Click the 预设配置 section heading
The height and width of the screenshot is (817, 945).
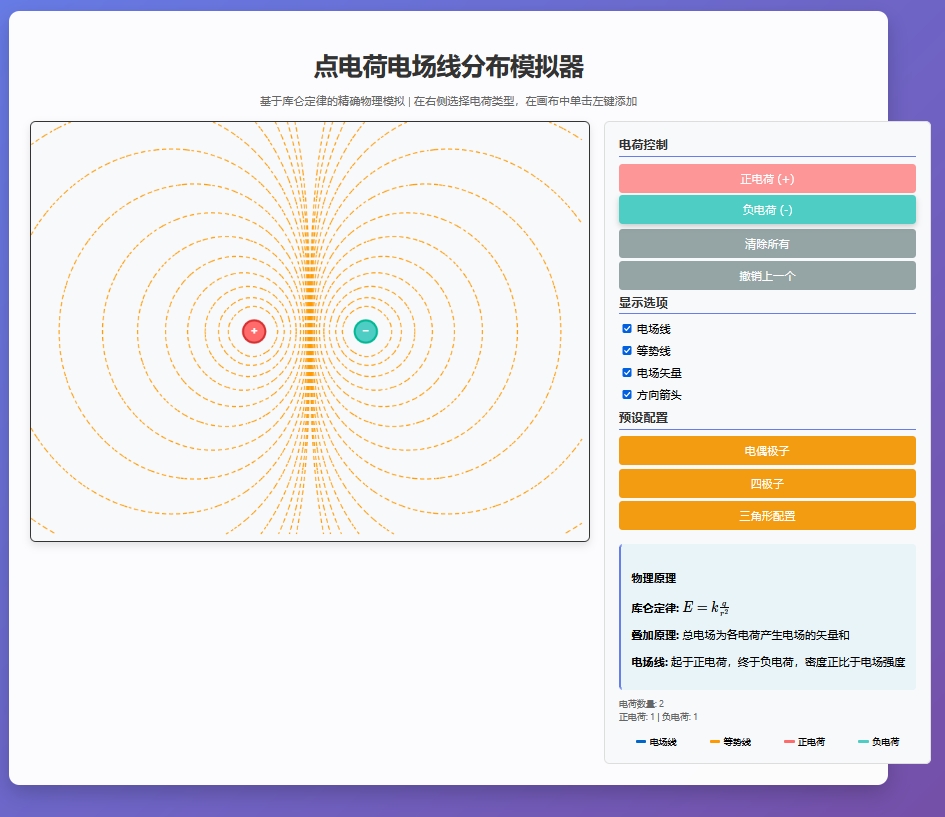click(x=643, y=418)
